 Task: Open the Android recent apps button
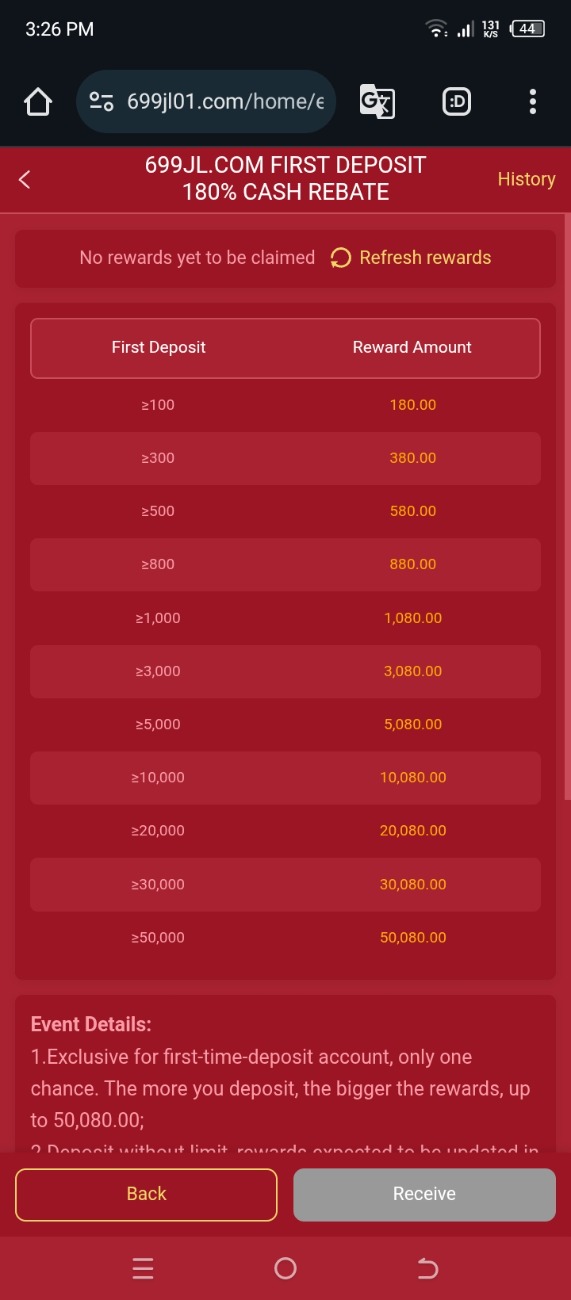142,1269
